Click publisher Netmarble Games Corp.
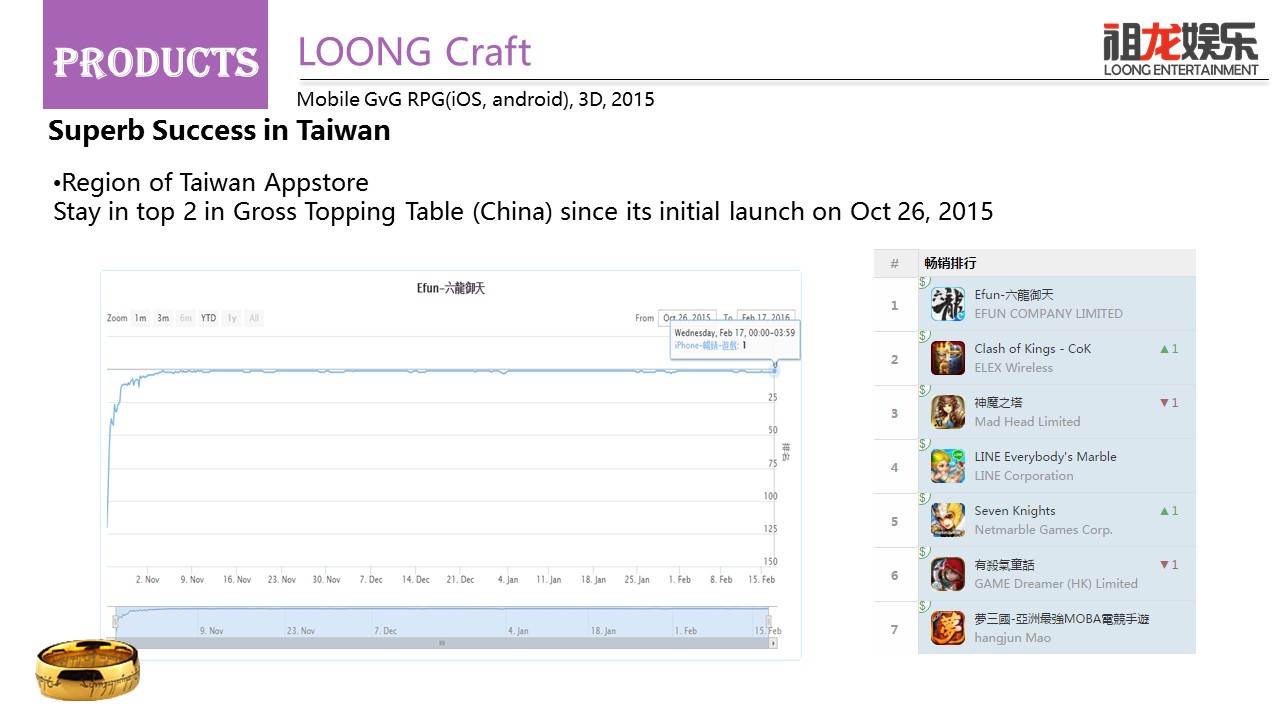 pyautogui.click(x=1044, y=530)
